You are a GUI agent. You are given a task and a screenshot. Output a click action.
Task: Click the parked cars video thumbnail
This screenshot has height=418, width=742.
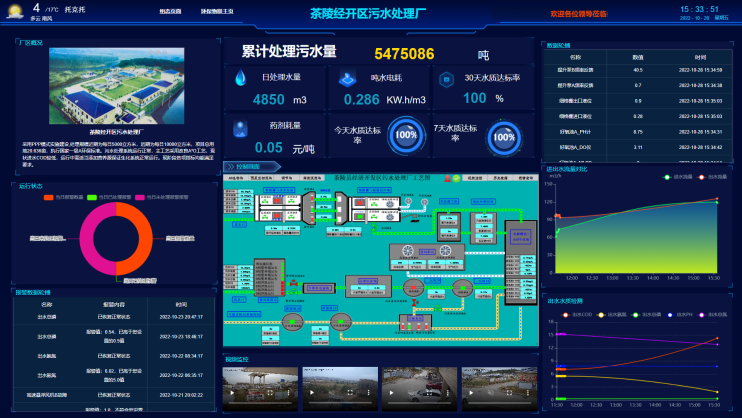point(420,389)
